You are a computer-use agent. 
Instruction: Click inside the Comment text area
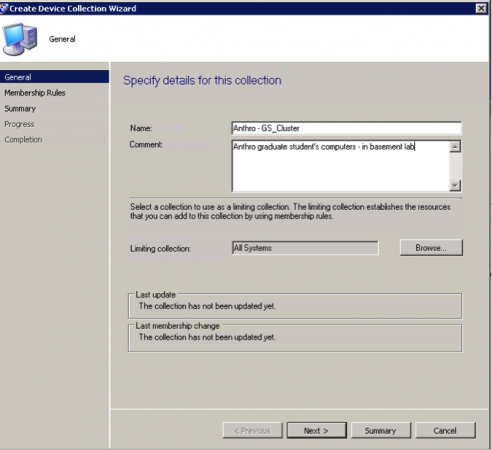(x=340, y=166)
